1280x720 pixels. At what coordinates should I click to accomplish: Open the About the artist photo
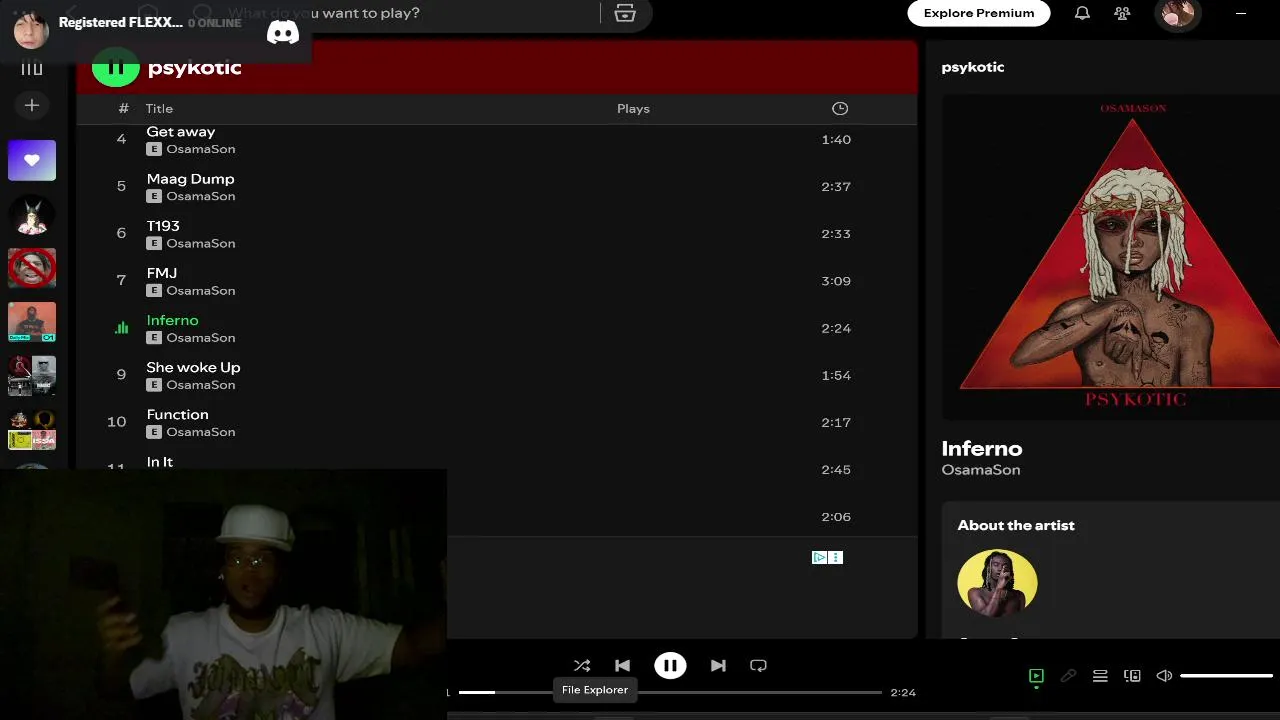[x=997, y=583]
